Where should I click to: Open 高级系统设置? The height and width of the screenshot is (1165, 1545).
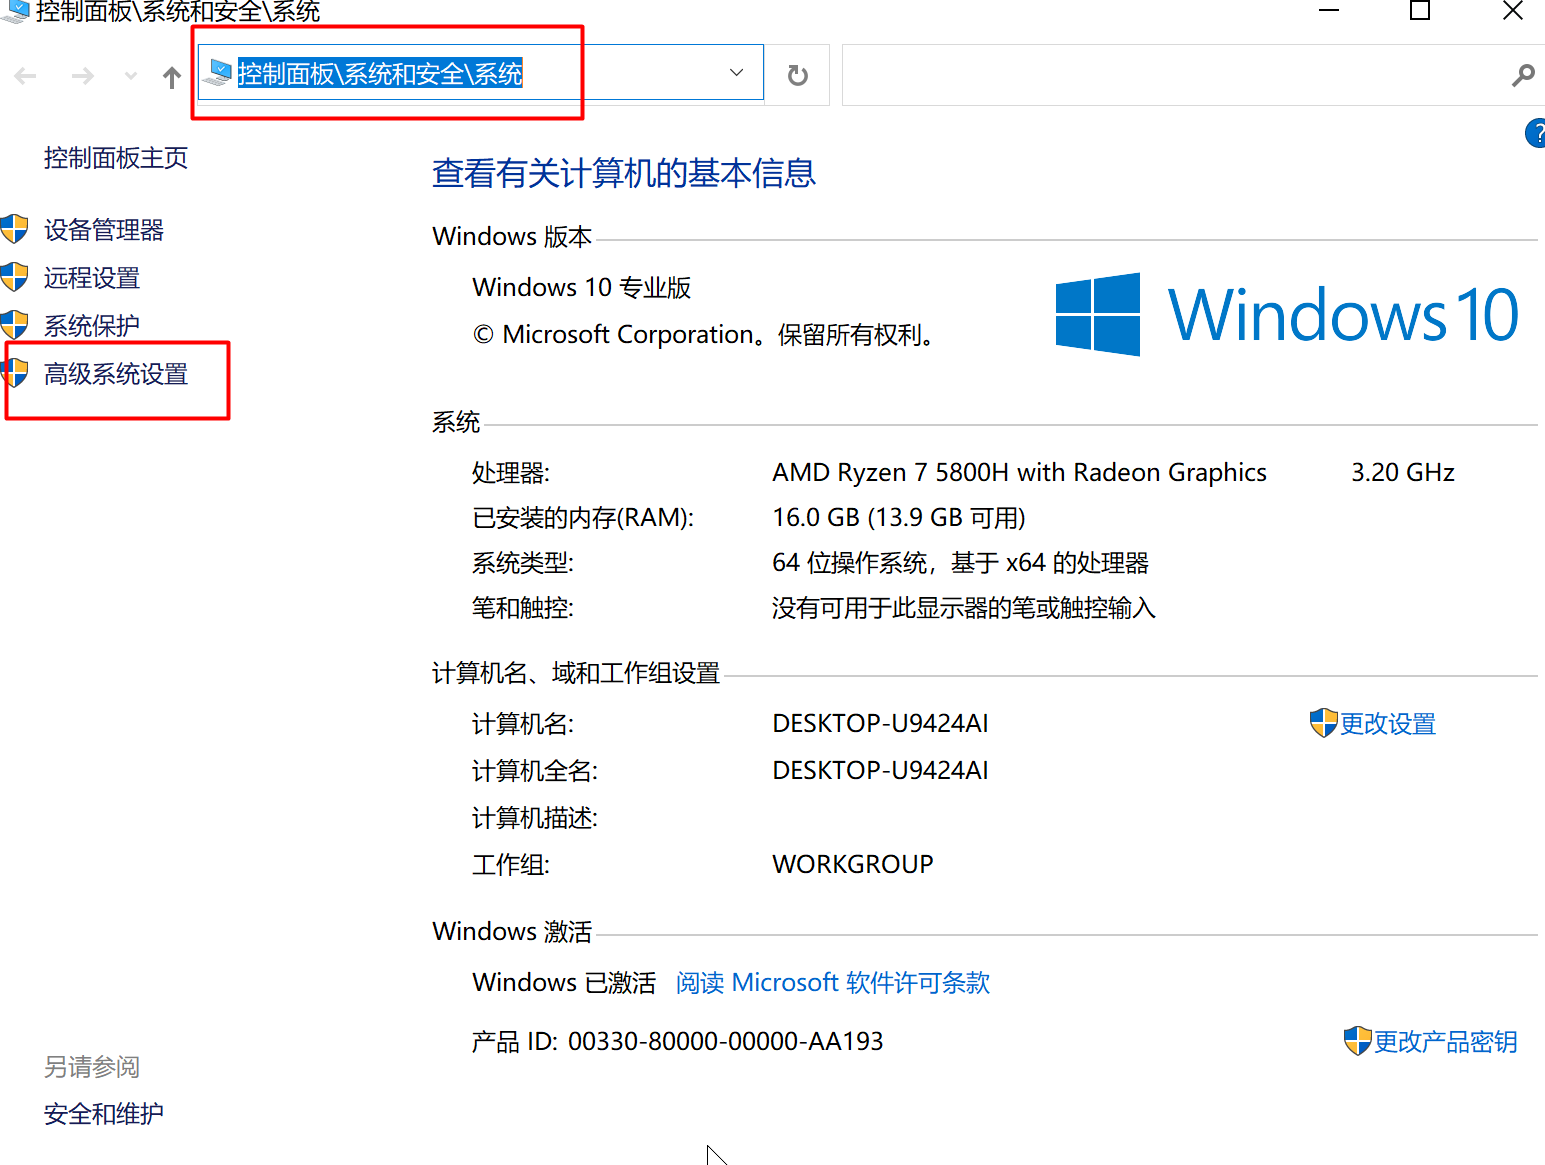(x=115, y=374)
